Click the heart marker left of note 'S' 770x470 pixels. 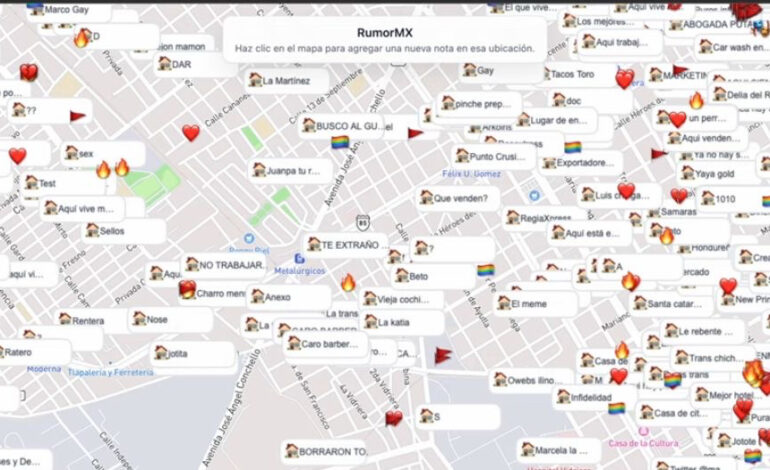[x=393, y=418]
